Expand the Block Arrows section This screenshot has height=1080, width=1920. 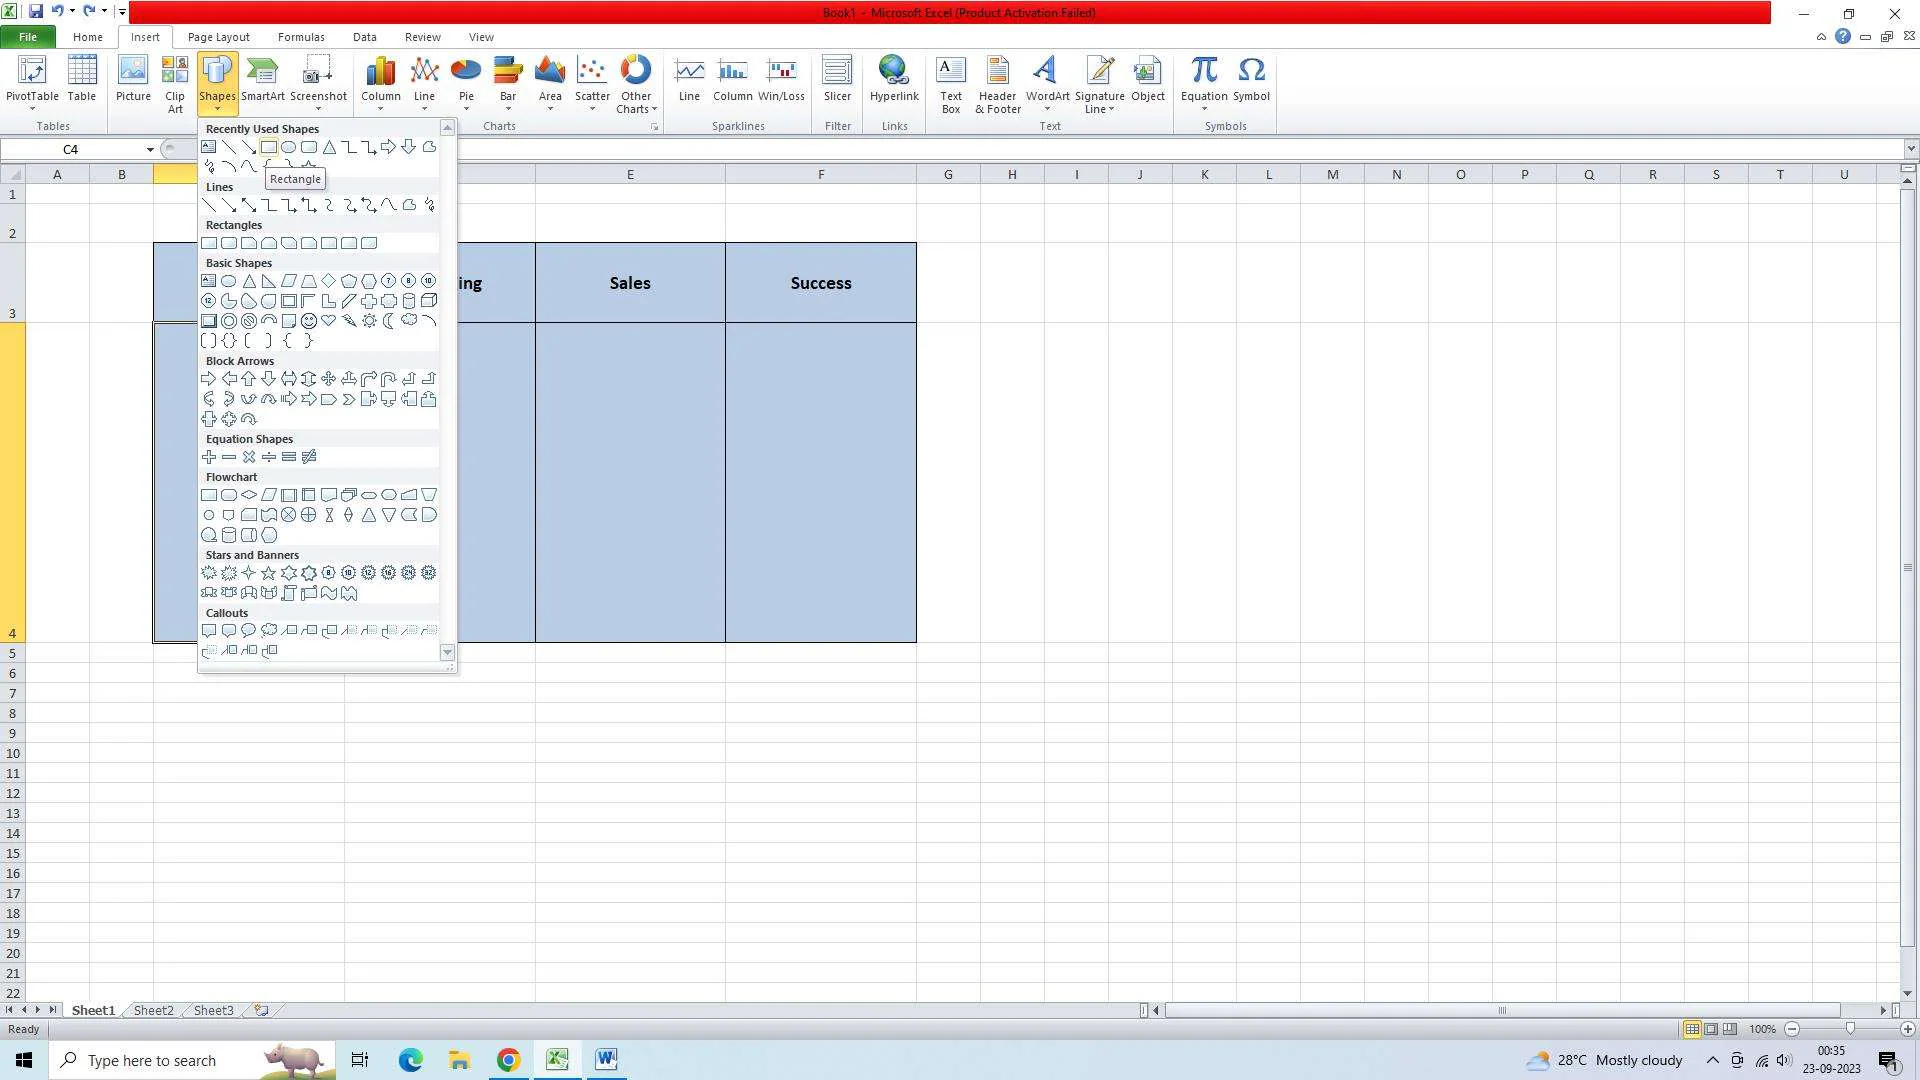point(239,360)
